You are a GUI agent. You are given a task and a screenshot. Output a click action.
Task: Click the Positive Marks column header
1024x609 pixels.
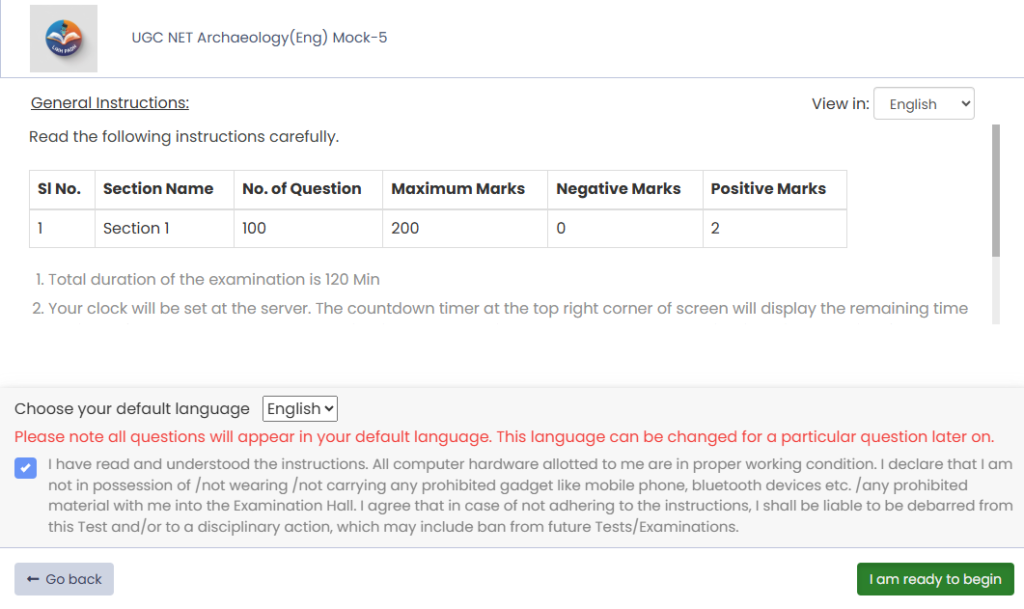(768, 188)
